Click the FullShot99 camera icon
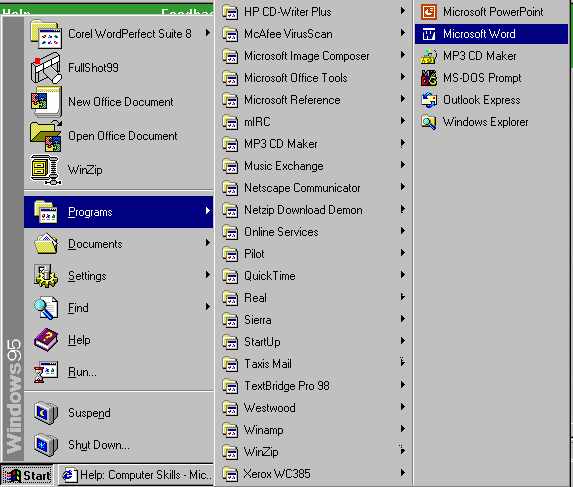573x487 pixels. click(x=46, y=68)
